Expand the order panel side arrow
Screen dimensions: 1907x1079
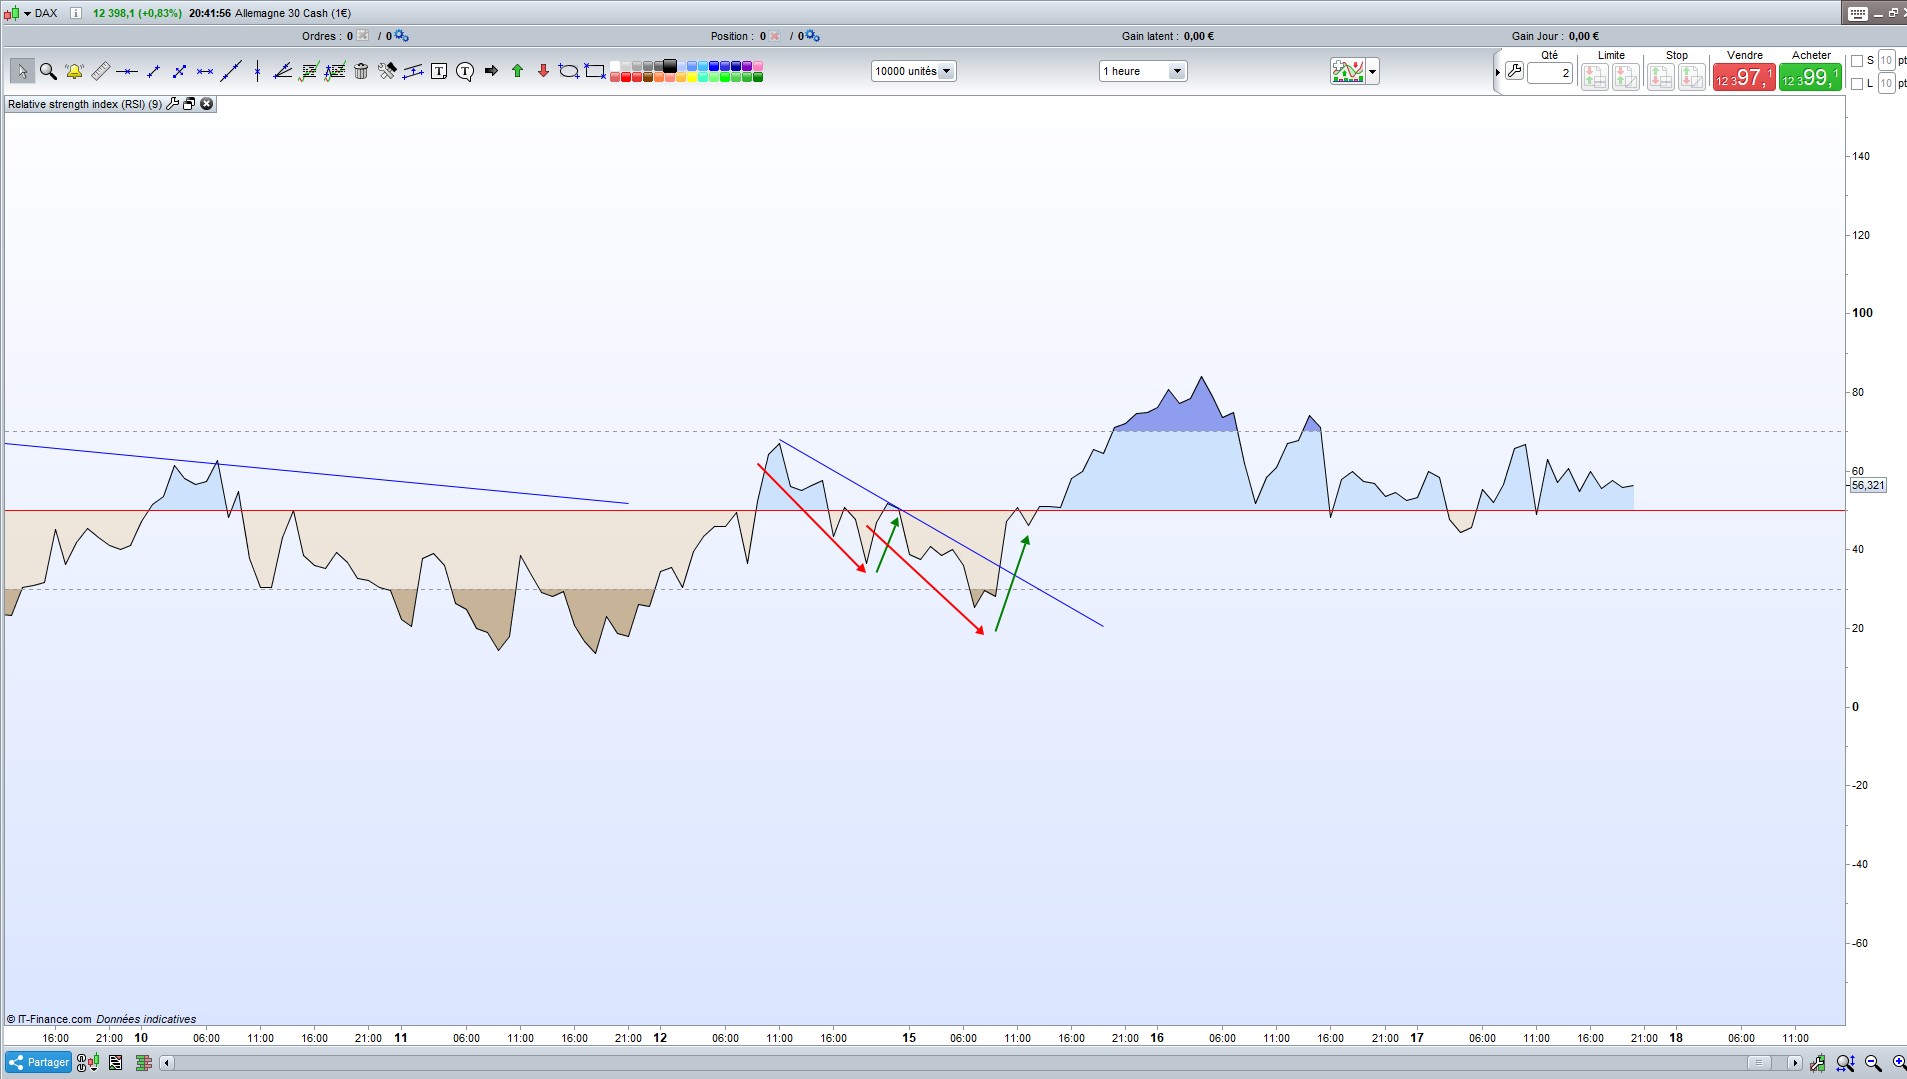coord(1497,72)
